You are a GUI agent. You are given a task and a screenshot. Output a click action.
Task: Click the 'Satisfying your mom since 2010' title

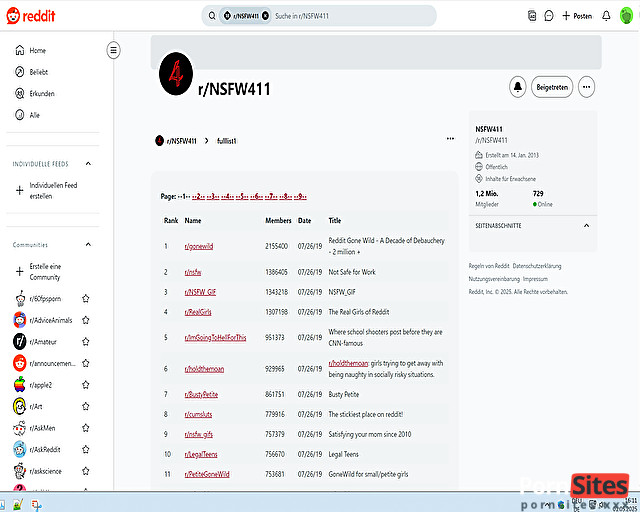tap(370, 434)
